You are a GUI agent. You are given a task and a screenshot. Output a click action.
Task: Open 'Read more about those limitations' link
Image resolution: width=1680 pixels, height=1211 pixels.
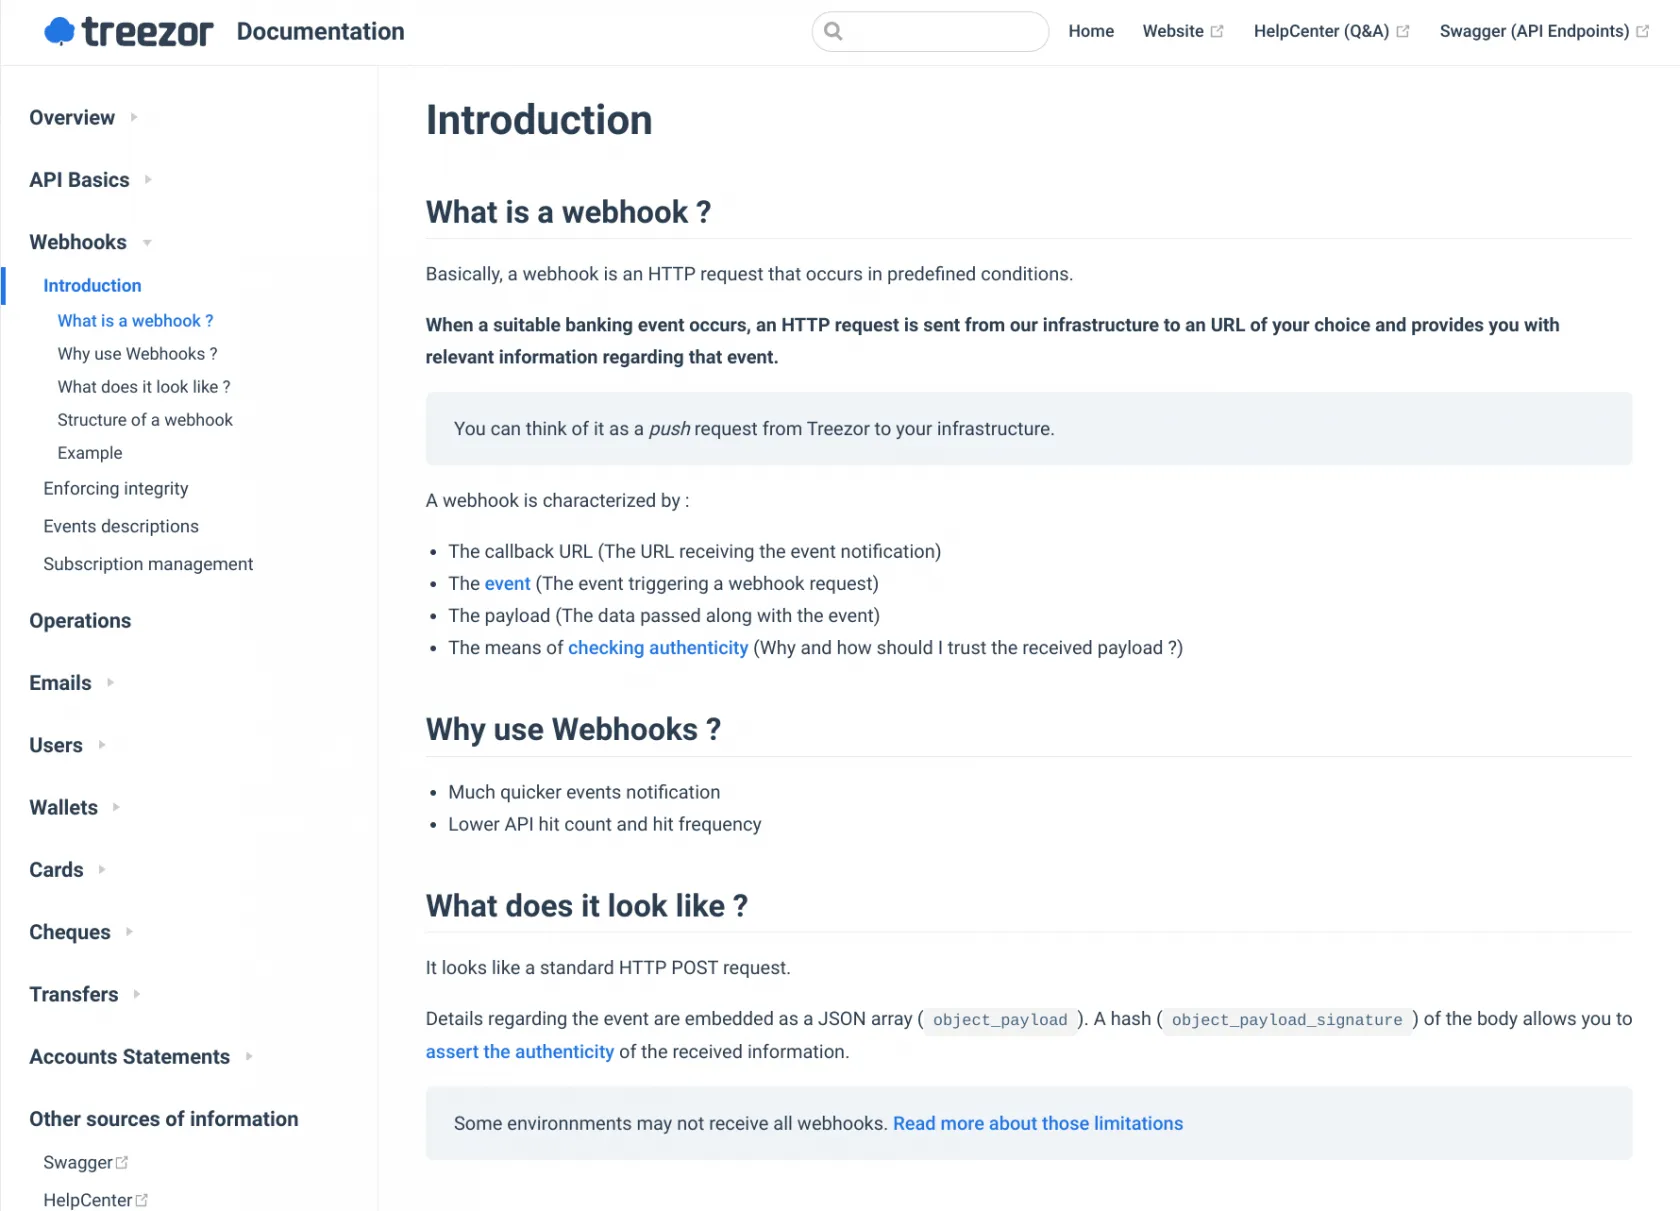tap(1037, 1124)
